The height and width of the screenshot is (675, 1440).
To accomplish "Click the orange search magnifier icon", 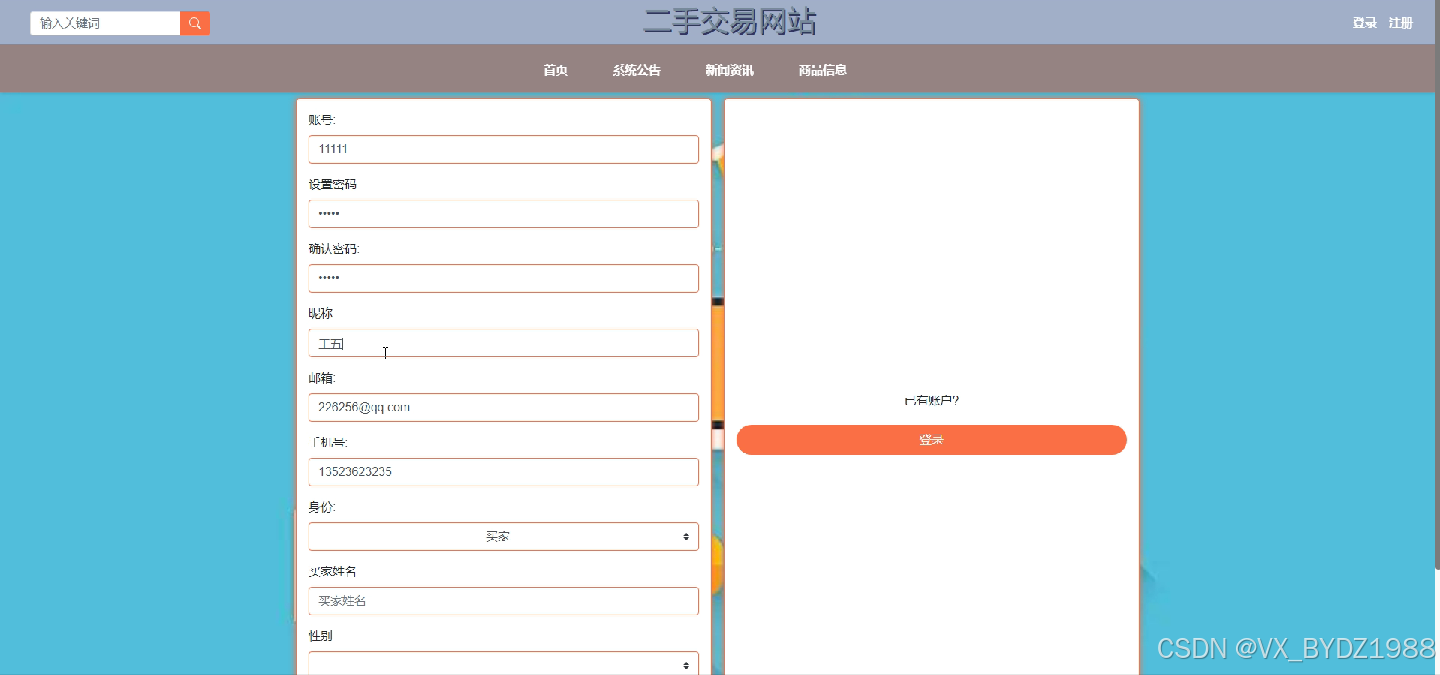I will click(x=195, y=23).
